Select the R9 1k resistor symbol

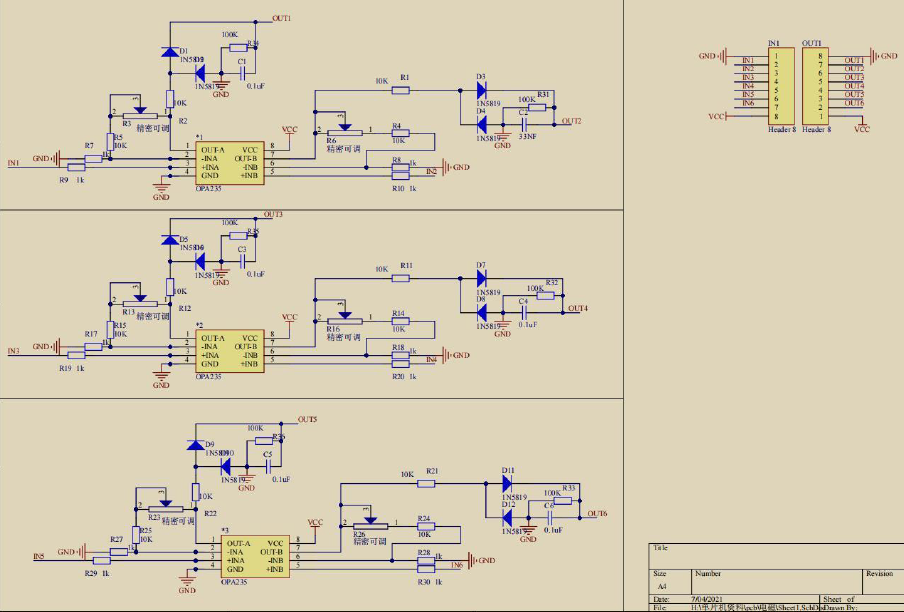click(77, 167)
